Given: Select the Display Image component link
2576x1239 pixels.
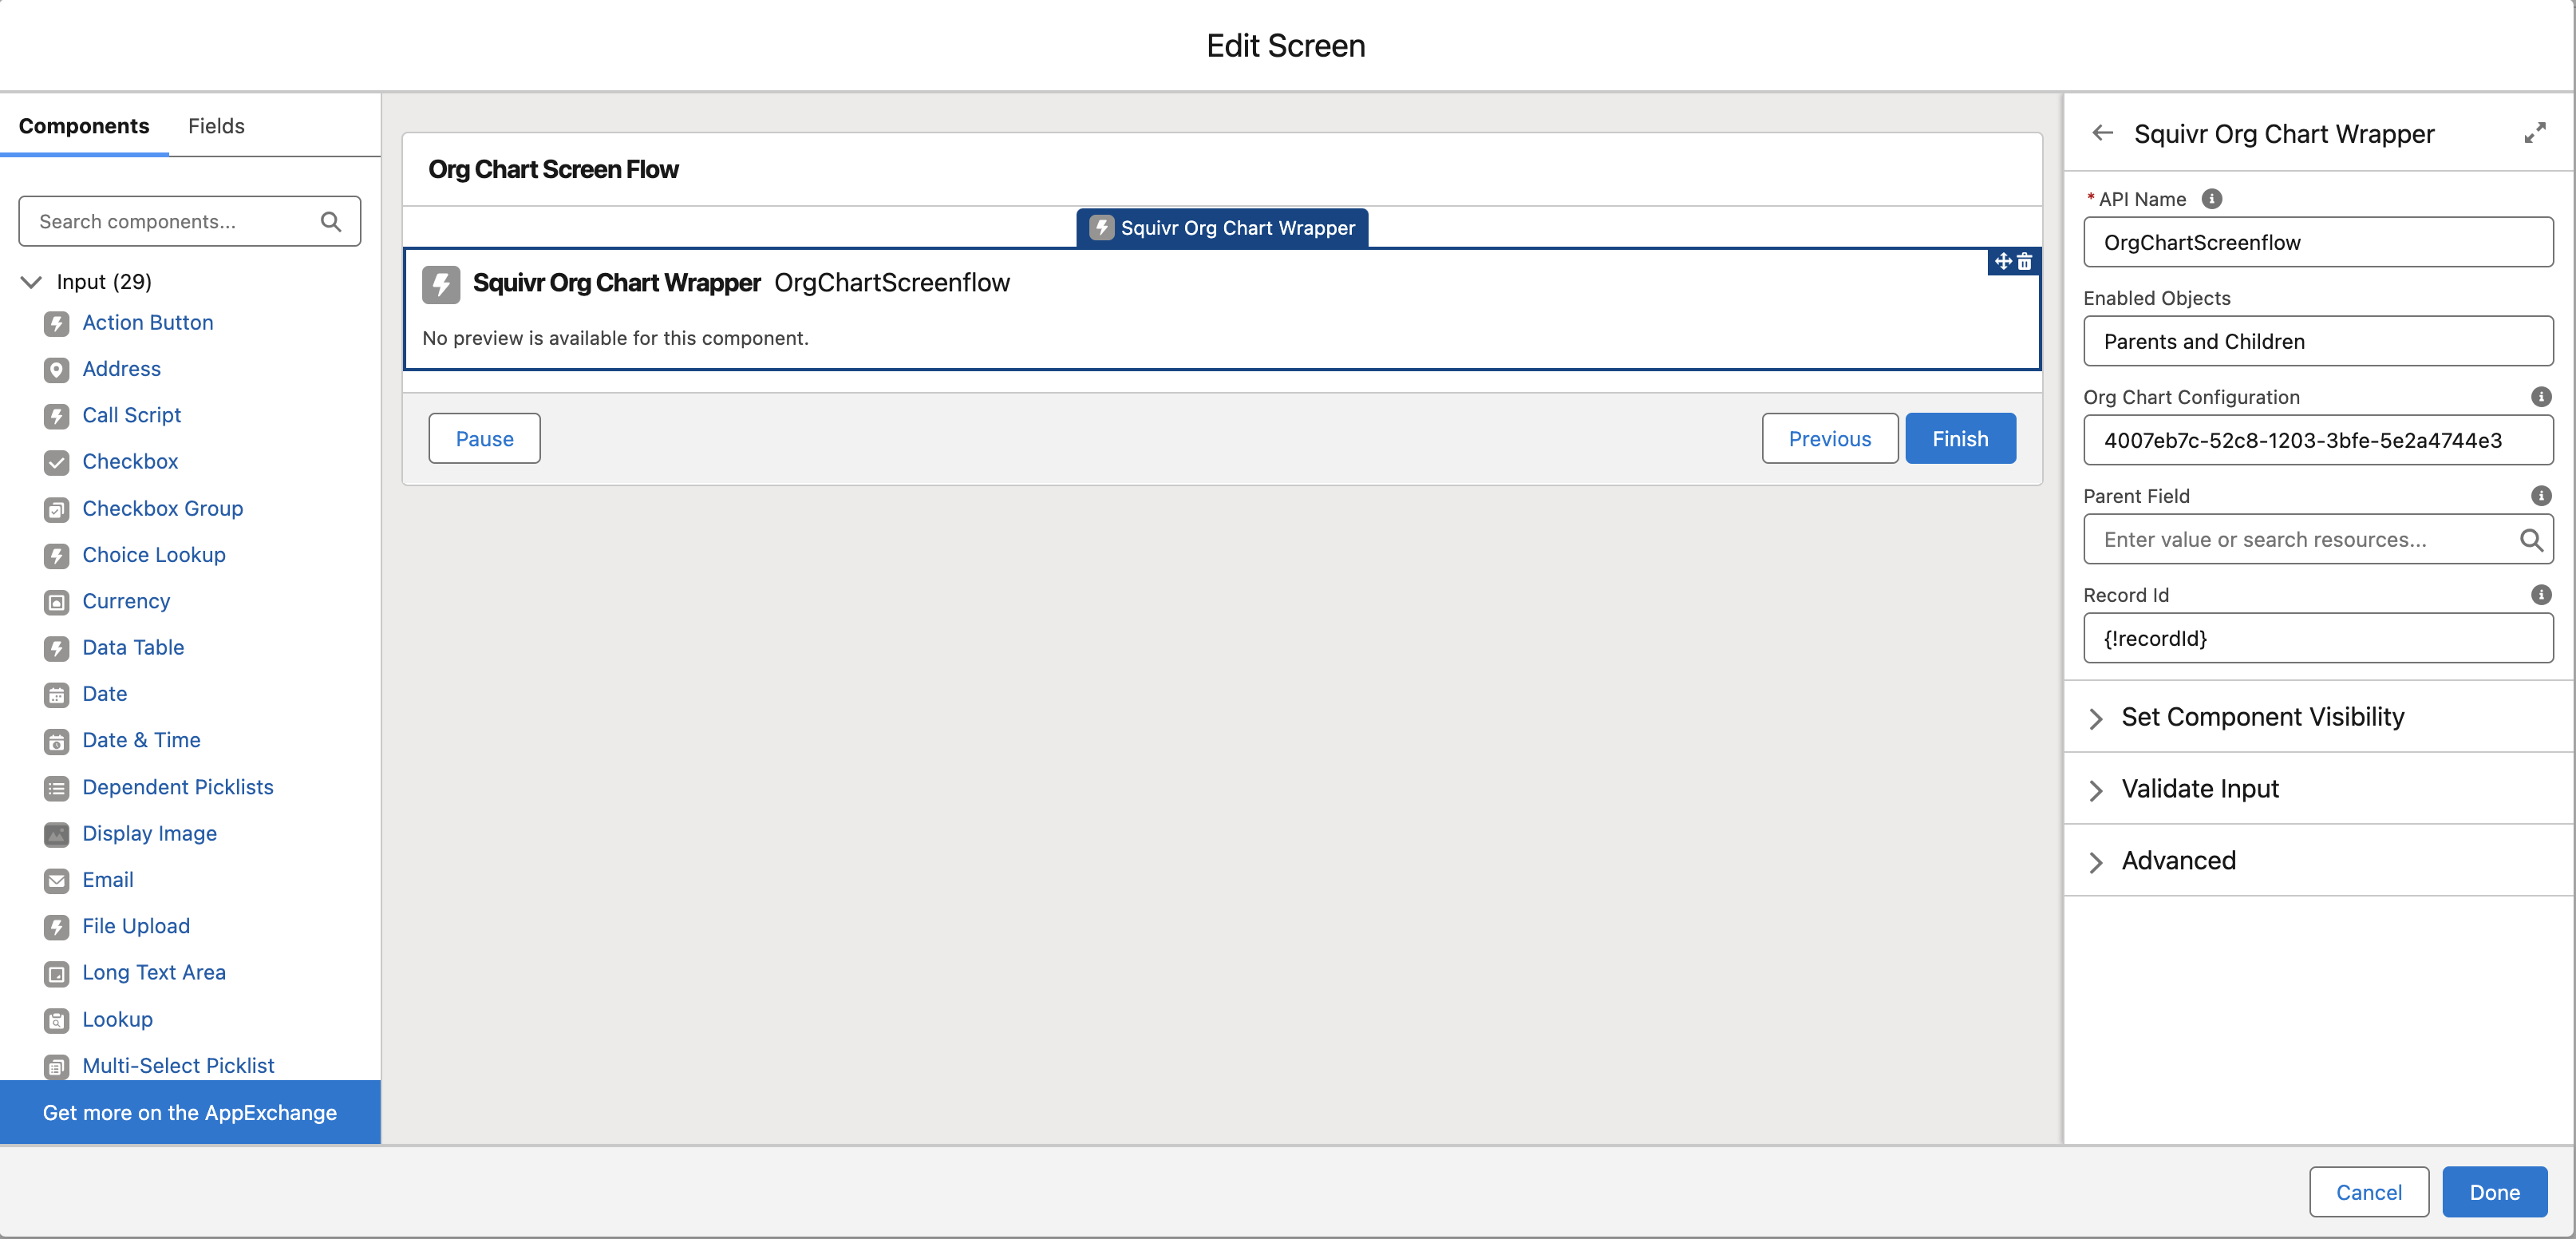Looking at the screenshot, I should [x=149, y=834].
